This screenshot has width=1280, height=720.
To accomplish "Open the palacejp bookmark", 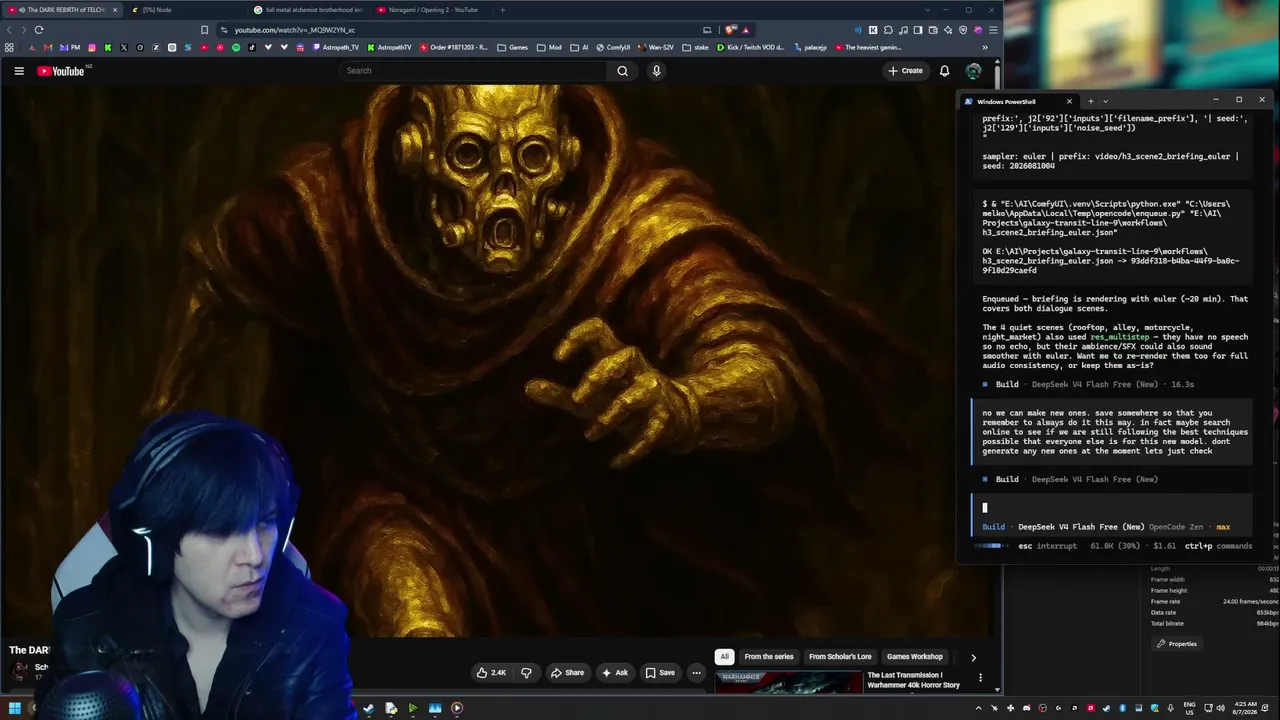I will [x=810, y=47].
